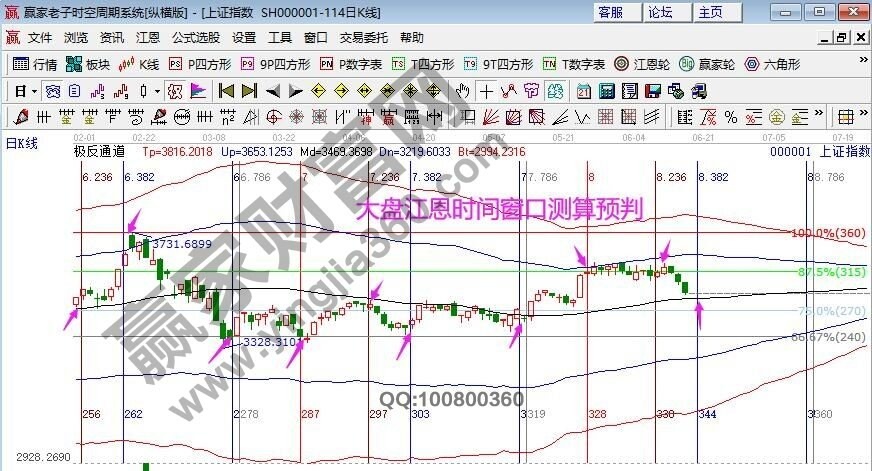Switch to the K线 candlestick chart
The width and height of the screenshot is (872, 471).
[x=139, y=64]
